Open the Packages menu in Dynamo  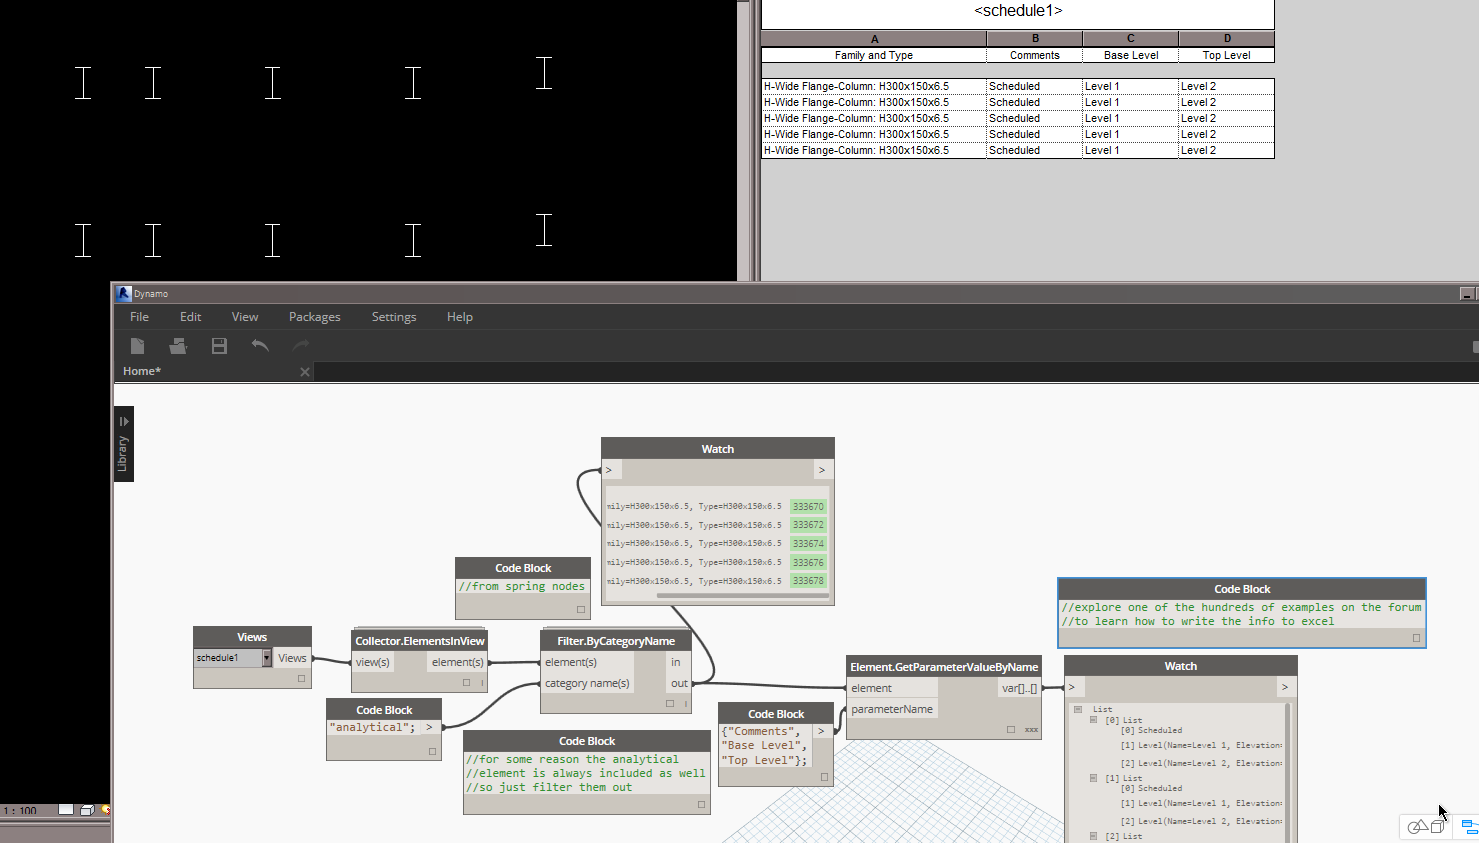(x=314, y=317)
